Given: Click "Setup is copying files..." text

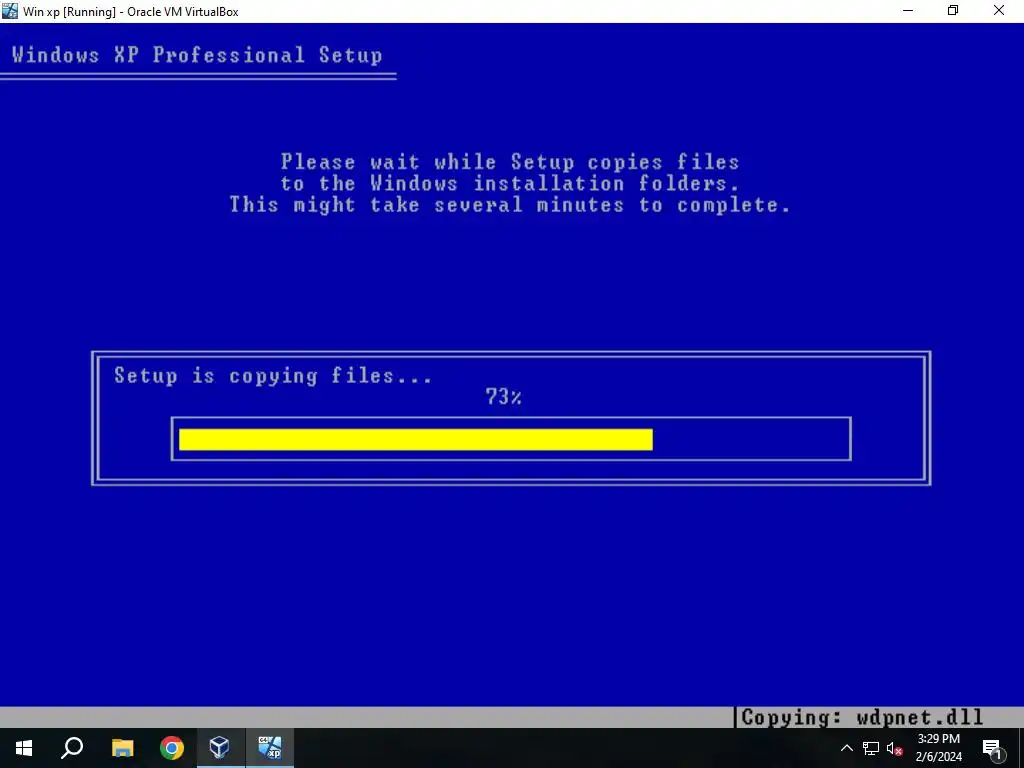Looking at the screenshot, I should point(273,376).
